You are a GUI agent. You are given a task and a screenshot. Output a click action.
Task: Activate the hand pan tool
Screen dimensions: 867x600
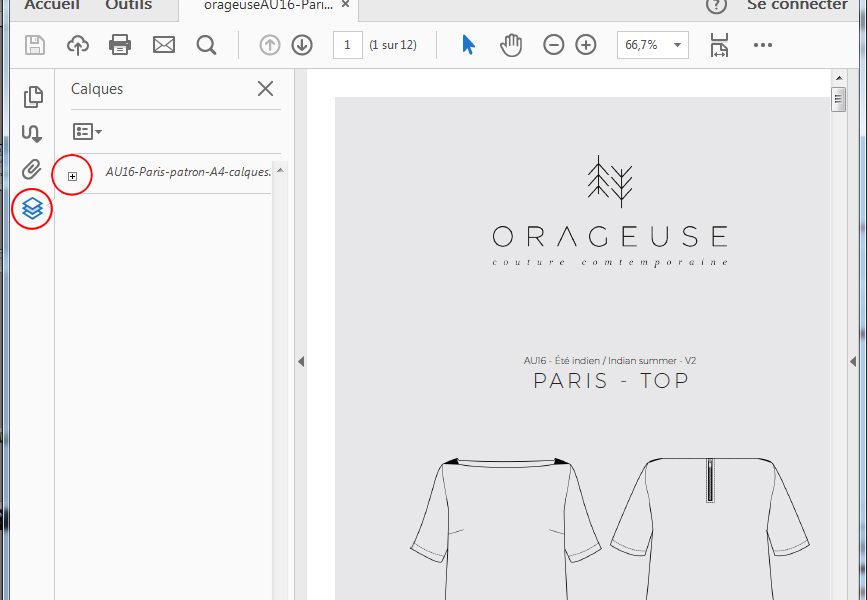[511, 45]
